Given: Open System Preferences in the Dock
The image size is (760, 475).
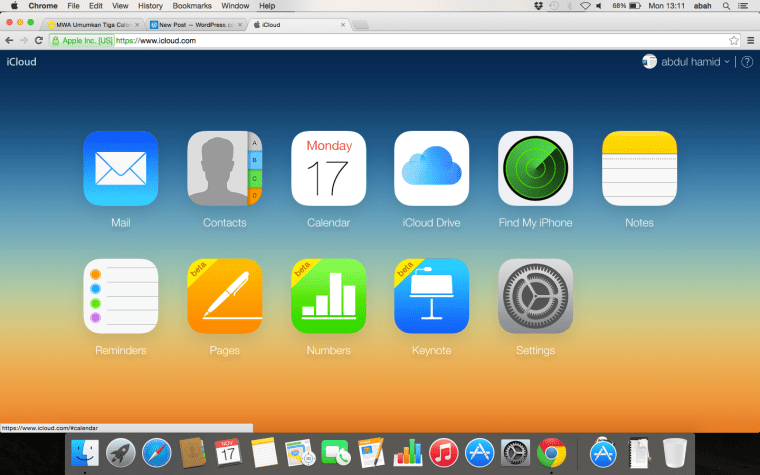Looking at the screenshot, I should pos(515,453).
